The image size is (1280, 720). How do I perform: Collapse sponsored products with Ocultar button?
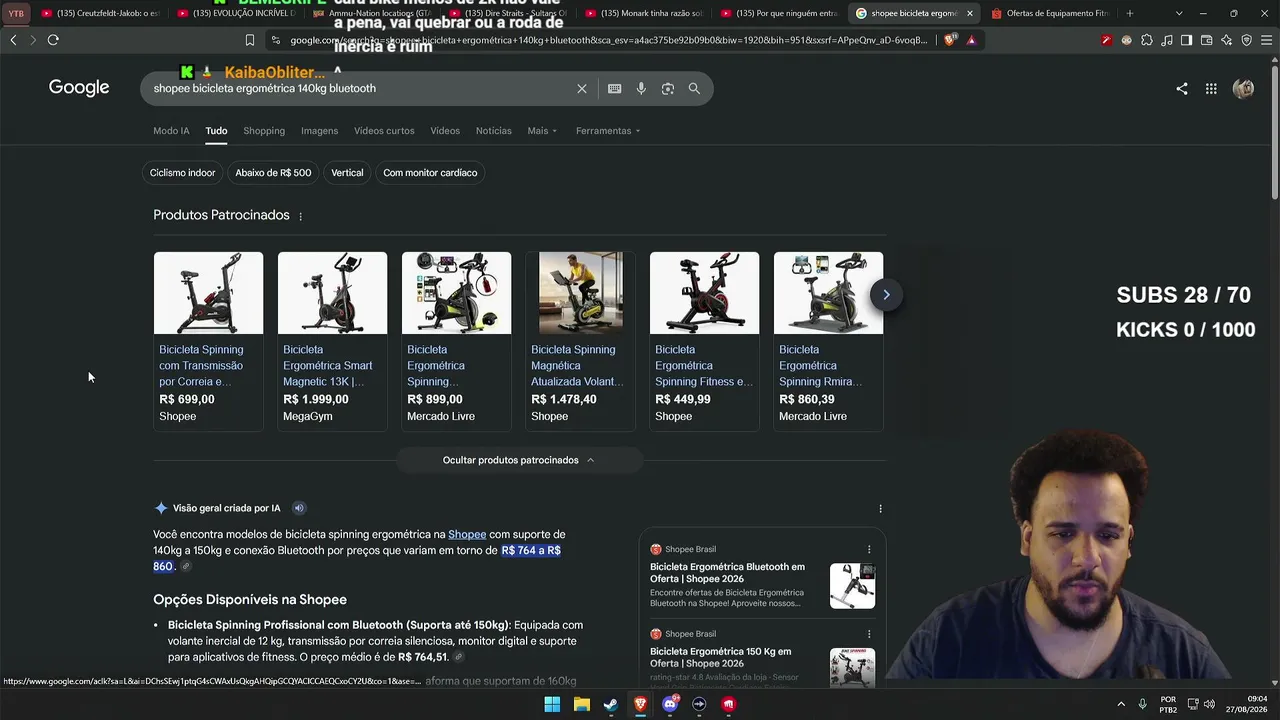tap(519, 460)
